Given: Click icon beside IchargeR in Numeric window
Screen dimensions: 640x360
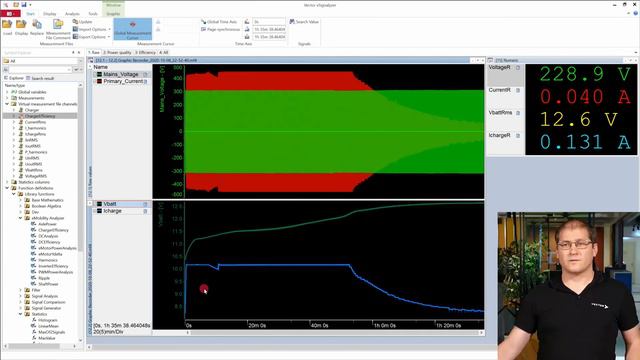Looking at the screenshot, I should [518, 136].
